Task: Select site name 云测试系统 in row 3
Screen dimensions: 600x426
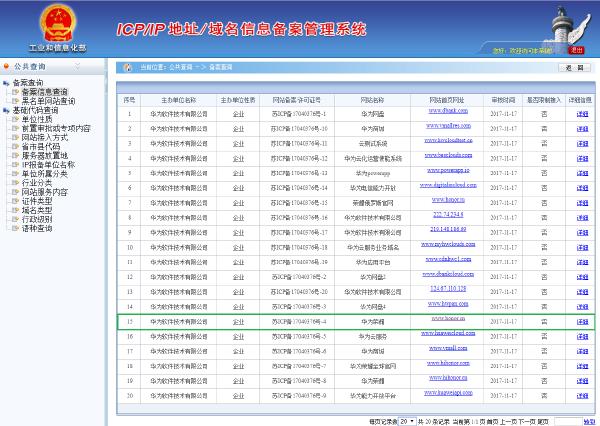Action: click(373, 144)
